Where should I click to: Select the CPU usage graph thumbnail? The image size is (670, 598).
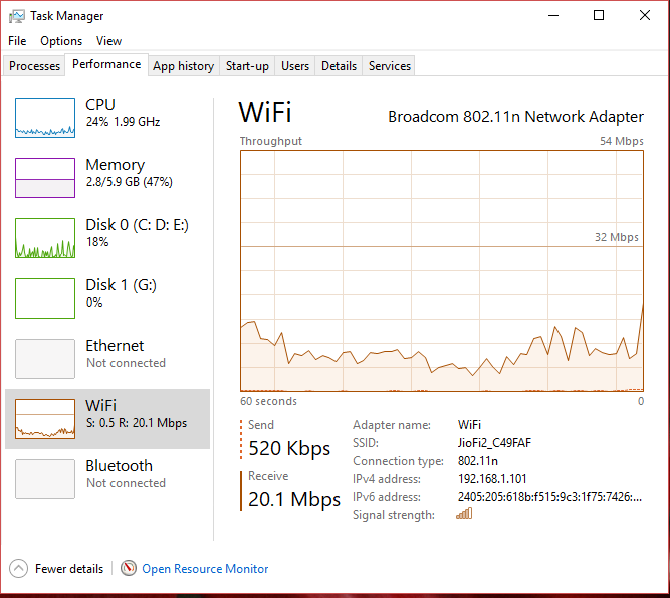[45, 118]
